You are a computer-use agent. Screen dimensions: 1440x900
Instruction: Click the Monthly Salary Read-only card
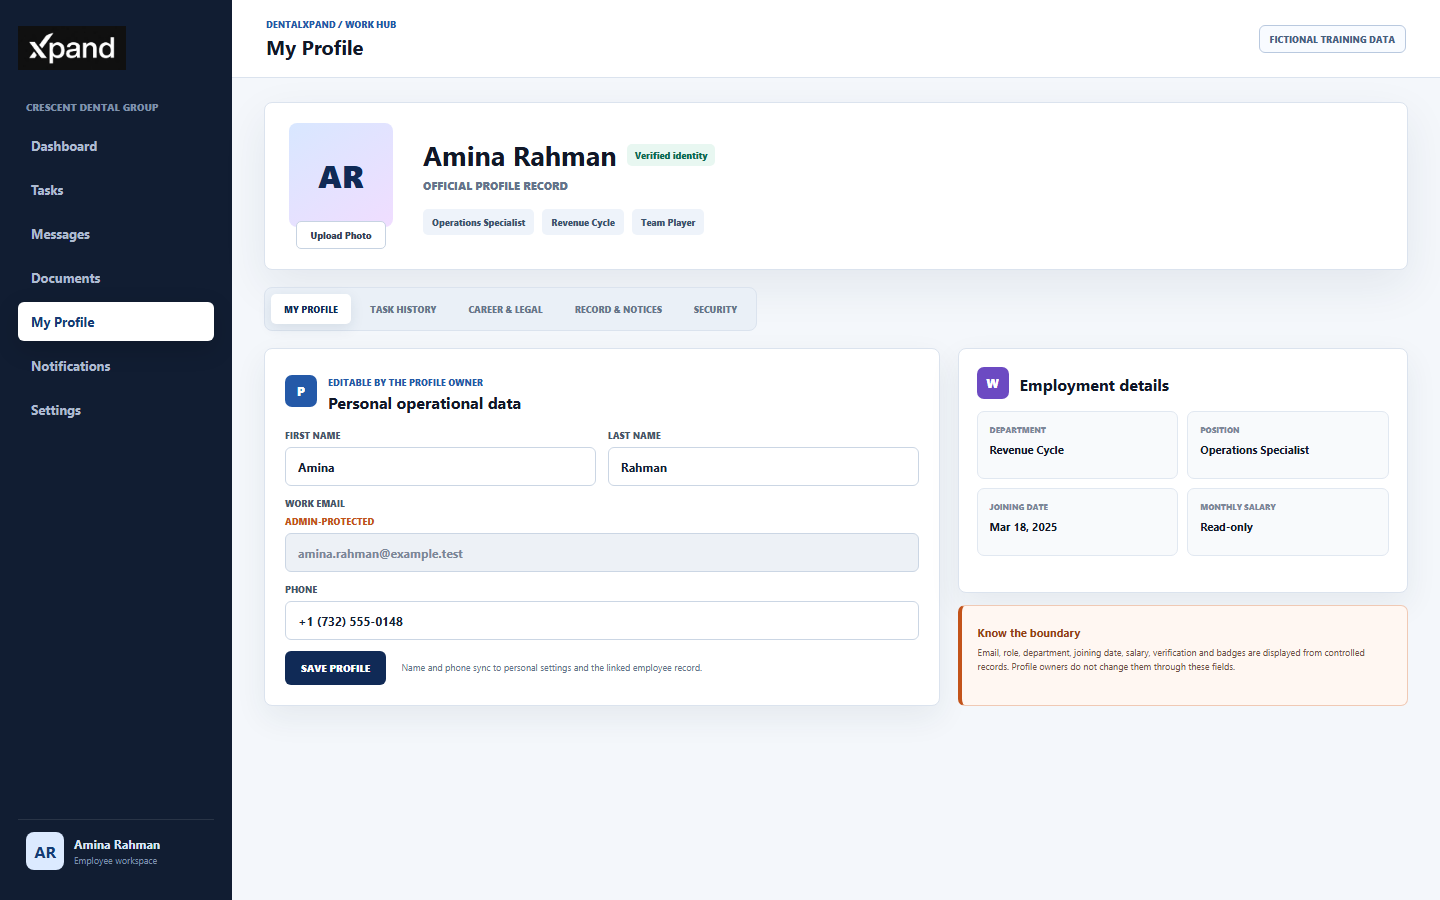(x=1288, y=522)
